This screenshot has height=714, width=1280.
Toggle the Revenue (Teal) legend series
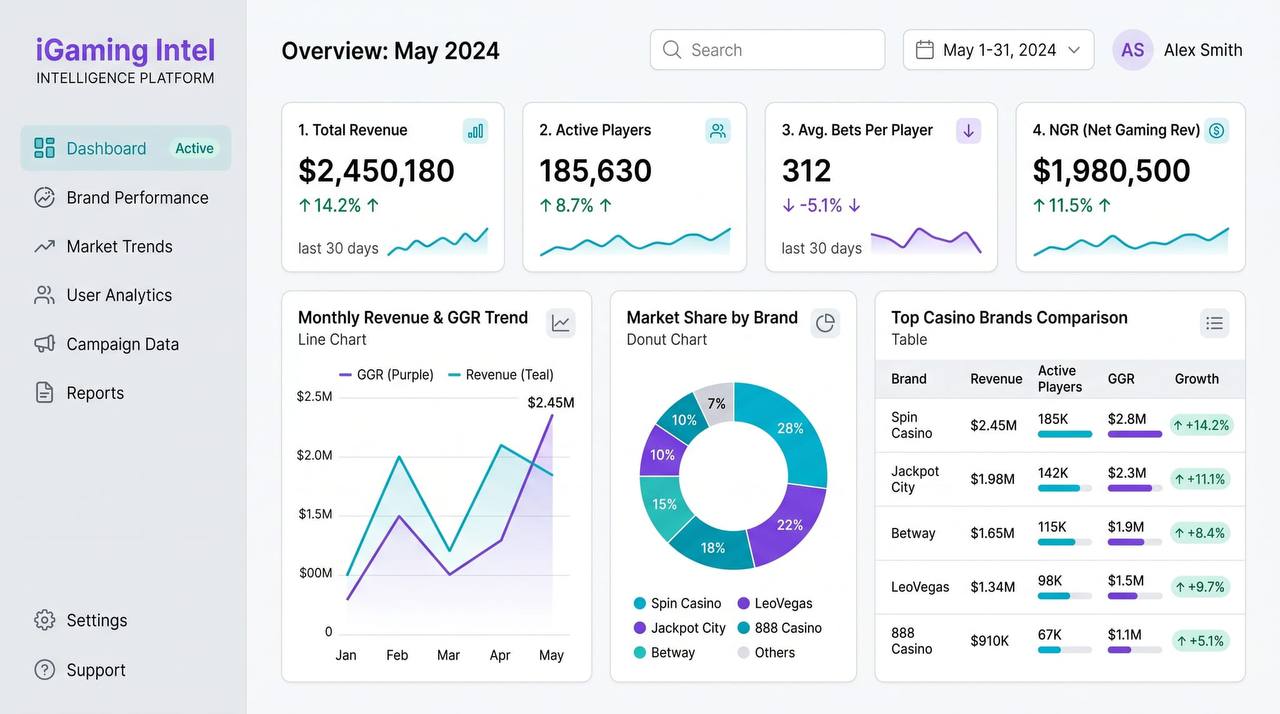(500, 375)
